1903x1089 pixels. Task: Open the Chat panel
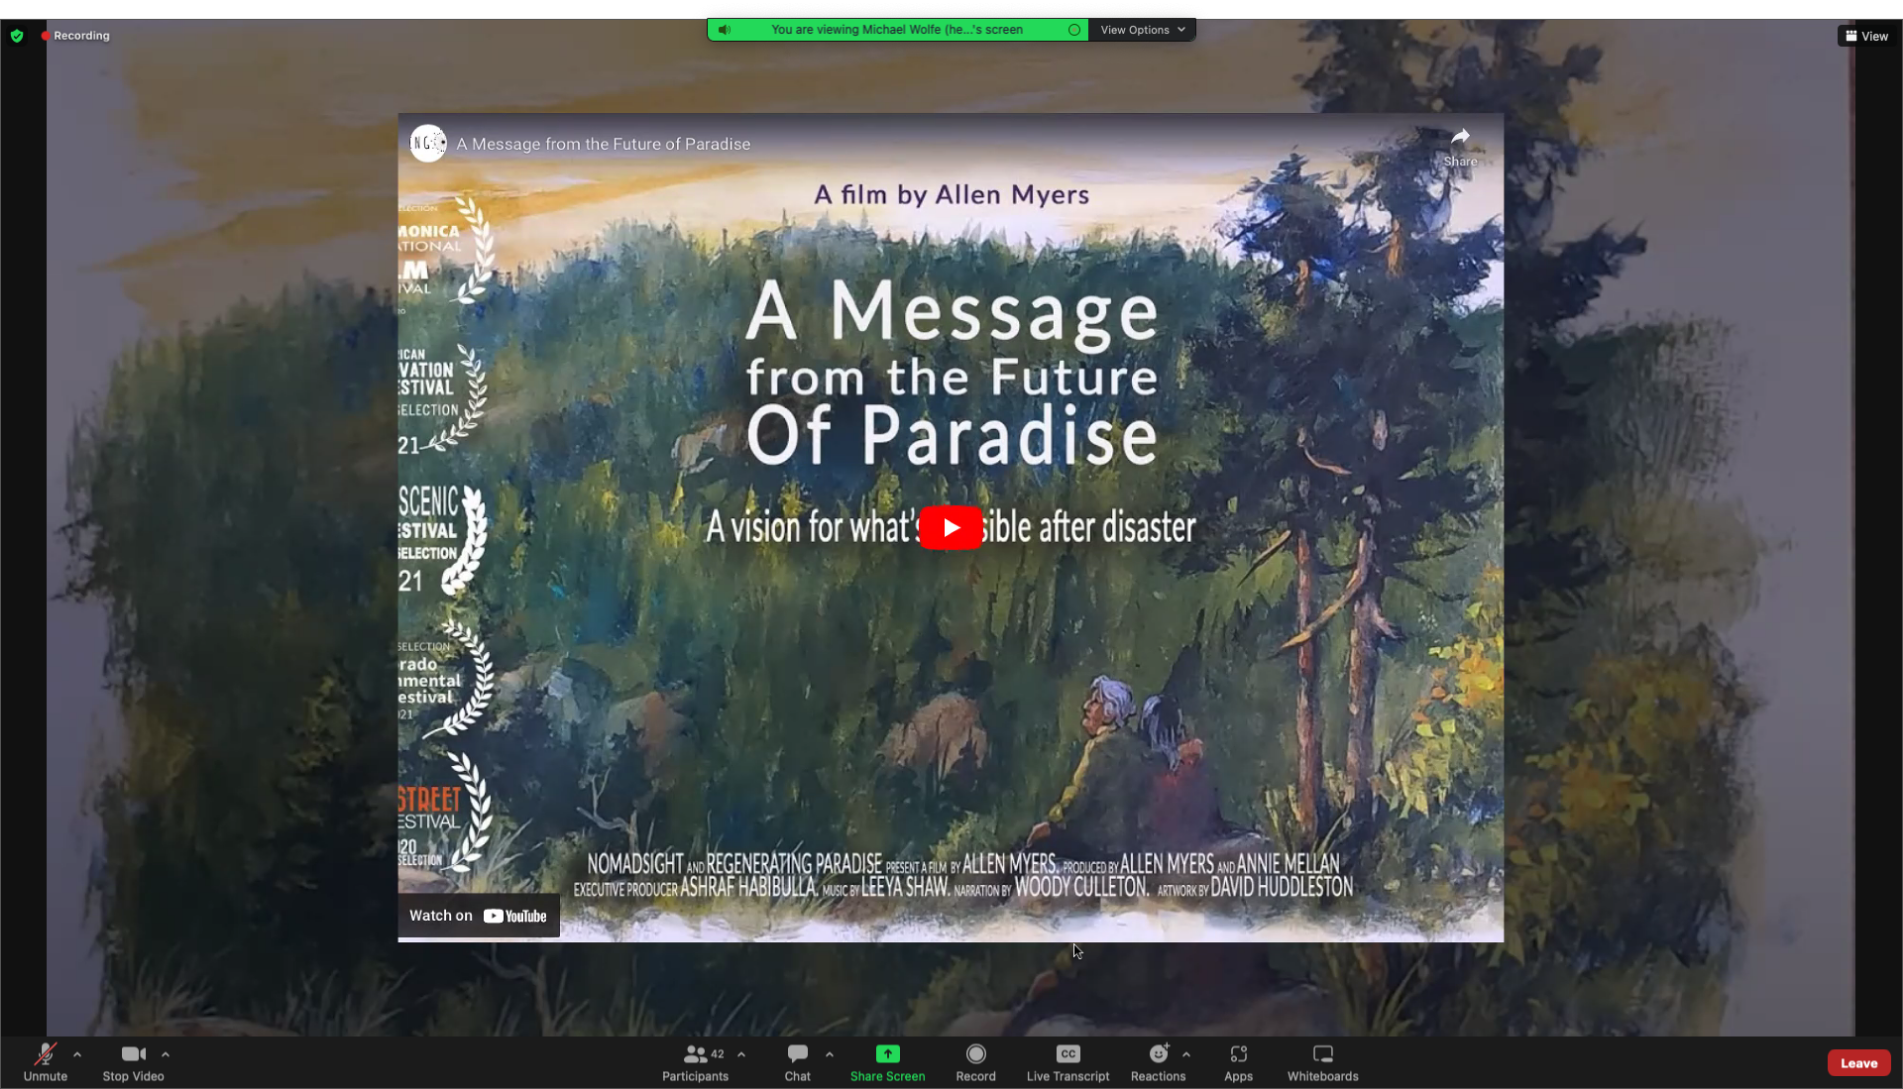(797, 1061)
